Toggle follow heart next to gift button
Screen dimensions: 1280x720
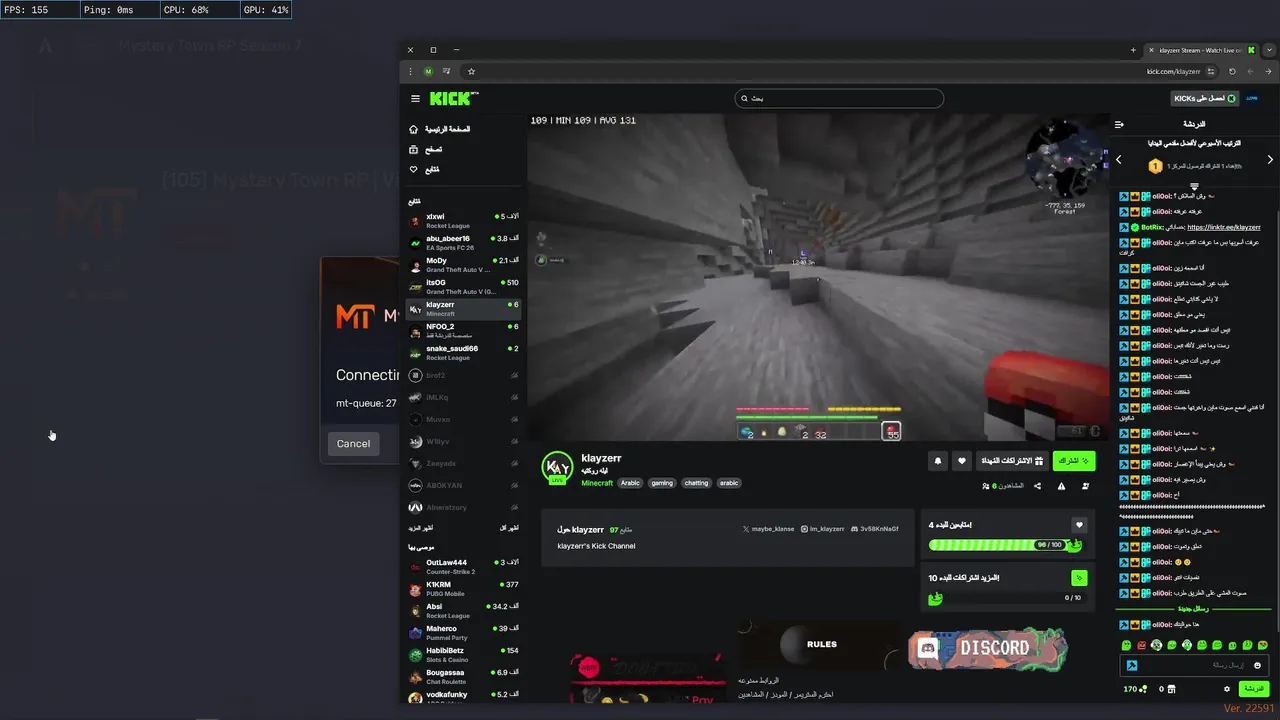[x=962, y=461]
